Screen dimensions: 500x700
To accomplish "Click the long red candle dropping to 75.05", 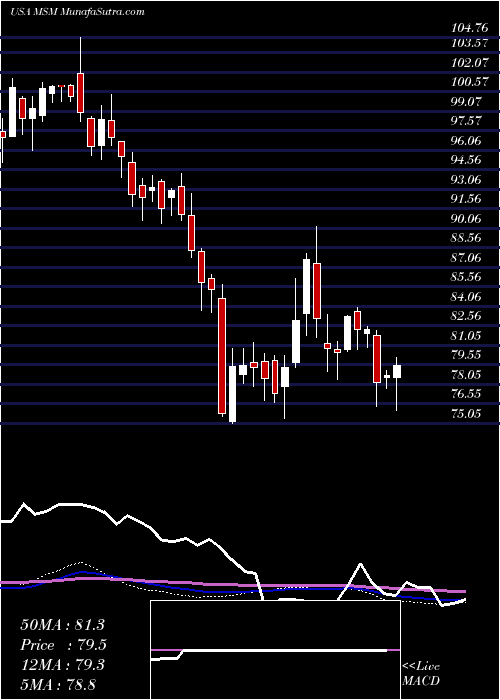I will [222, 350].
